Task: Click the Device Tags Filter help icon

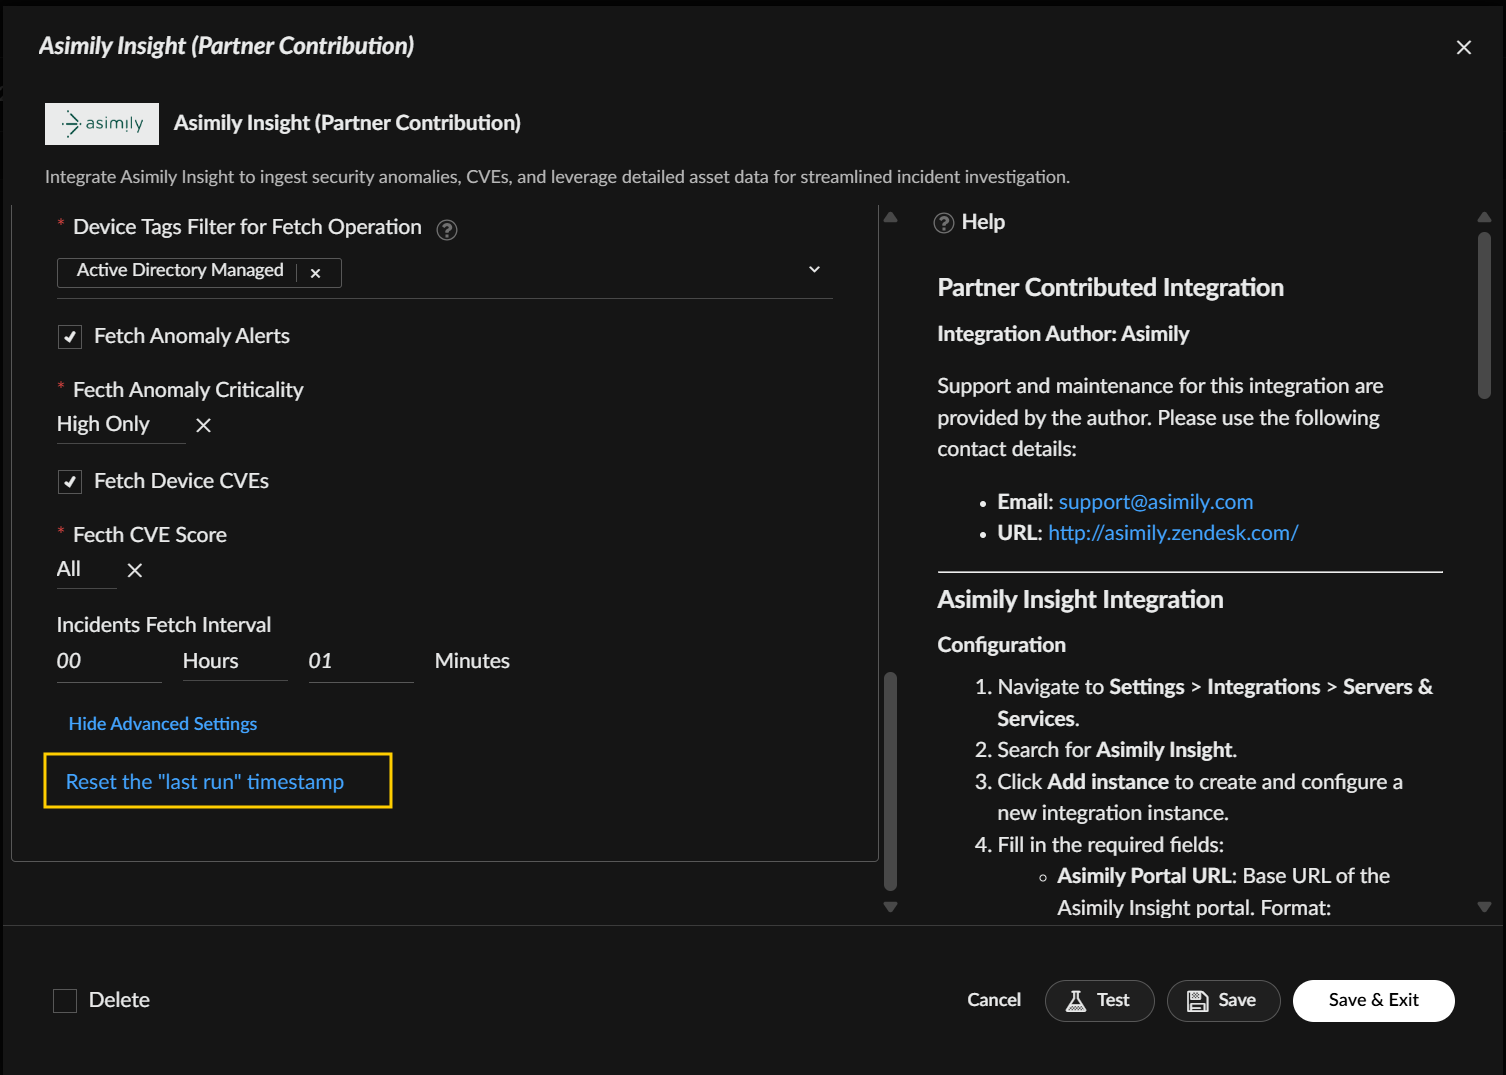Action: [x=447, y=230]
